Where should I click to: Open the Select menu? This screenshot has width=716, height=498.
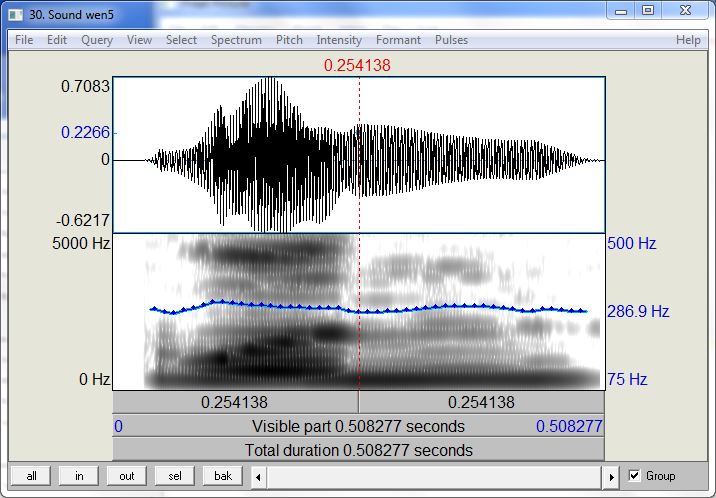(181, 40)
